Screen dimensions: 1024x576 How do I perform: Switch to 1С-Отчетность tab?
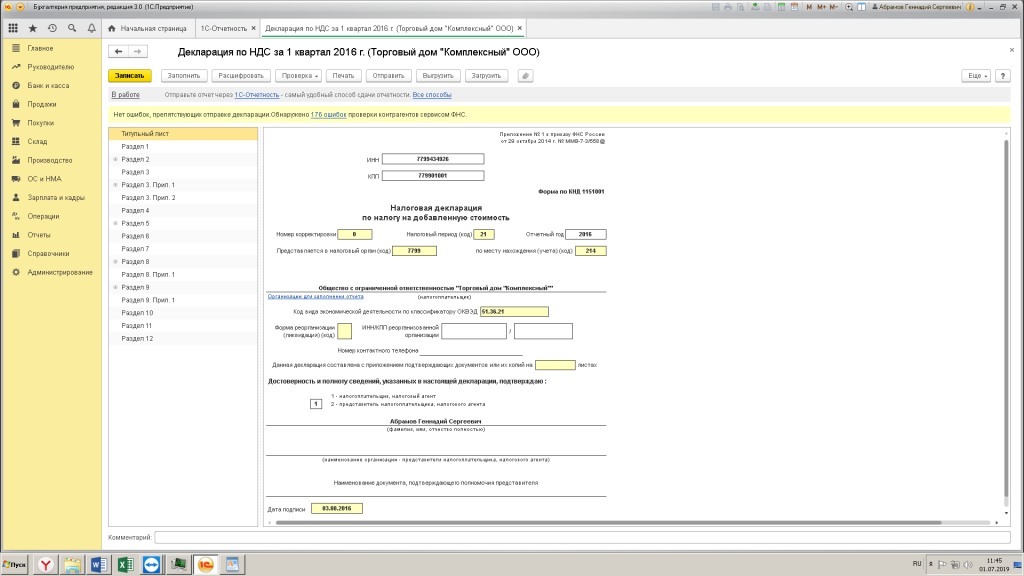223,28
